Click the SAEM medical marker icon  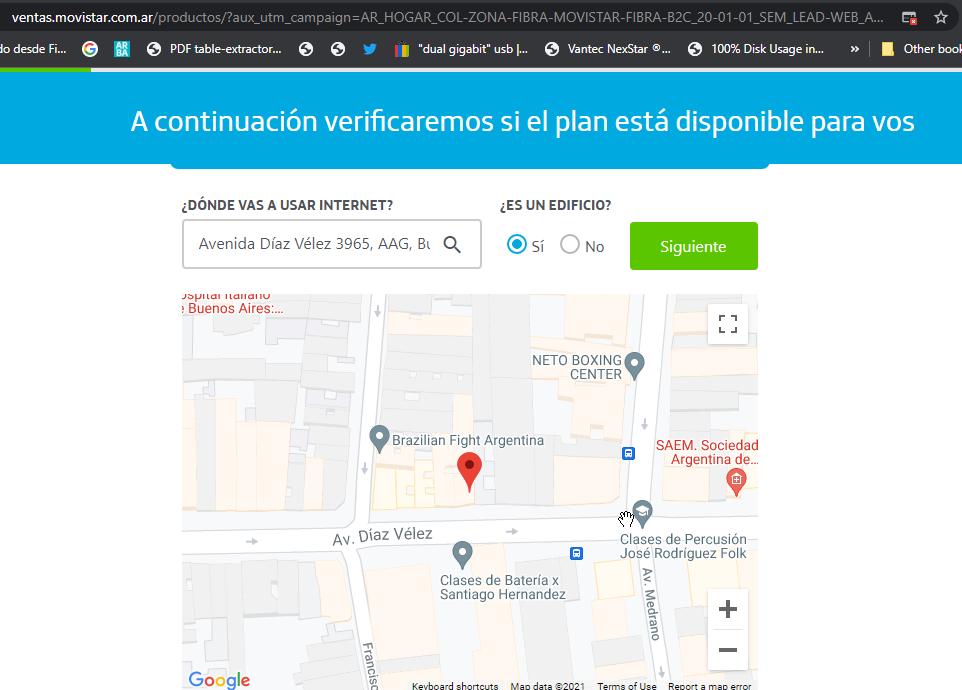pos(736,482)
